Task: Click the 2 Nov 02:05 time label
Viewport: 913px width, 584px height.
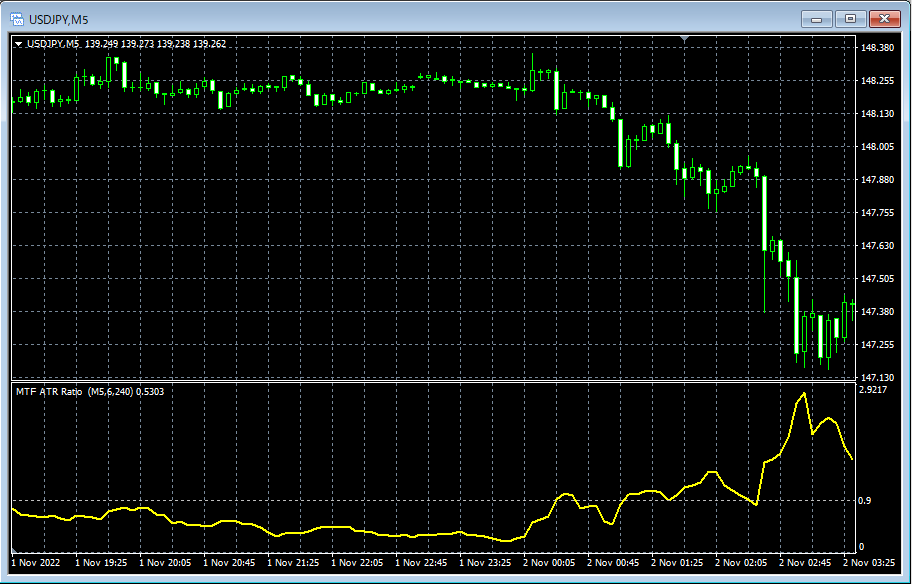Action: pyautogui.click(x=741, y=562)
